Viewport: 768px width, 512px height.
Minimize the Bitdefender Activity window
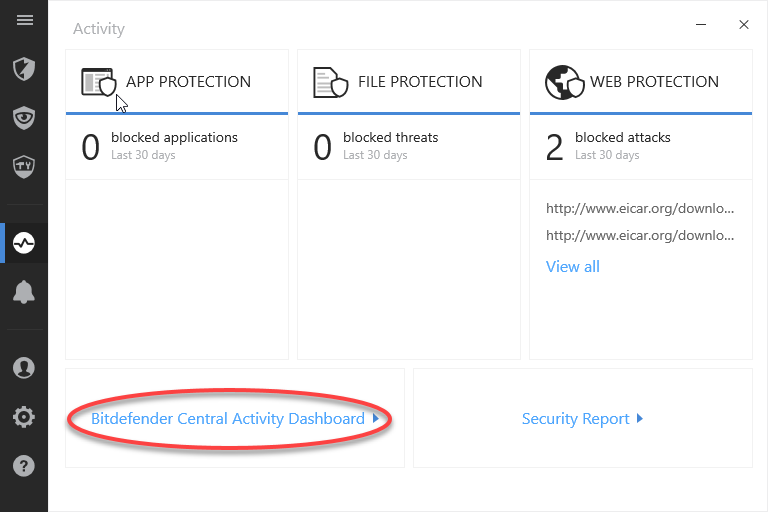pyautogui.click(x=701, y=24)
